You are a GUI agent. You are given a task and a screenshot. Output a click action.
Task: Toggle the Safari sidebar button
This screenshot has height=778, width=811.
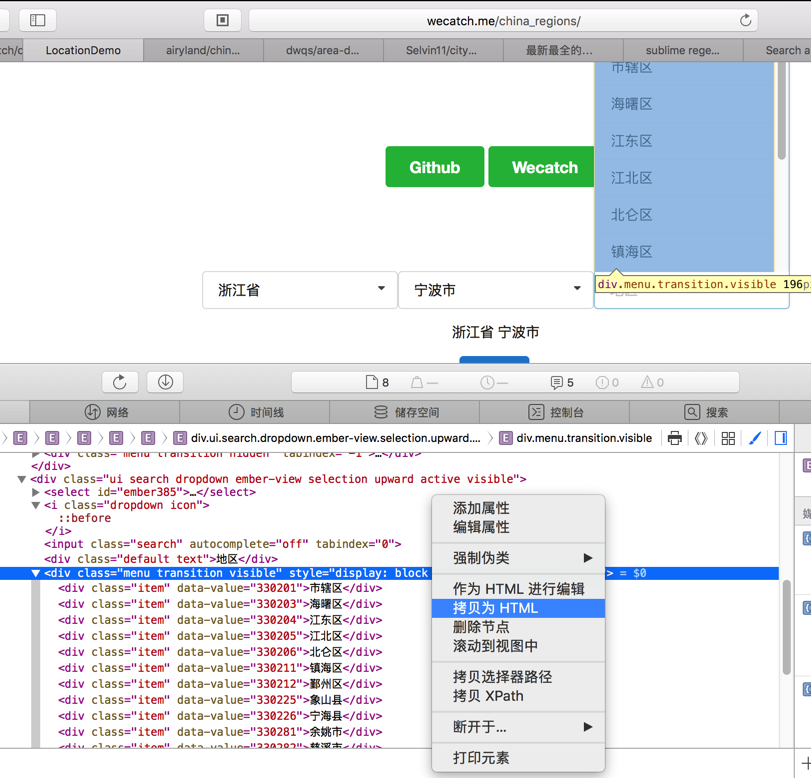pyautogui.click(x=37, y=20)
